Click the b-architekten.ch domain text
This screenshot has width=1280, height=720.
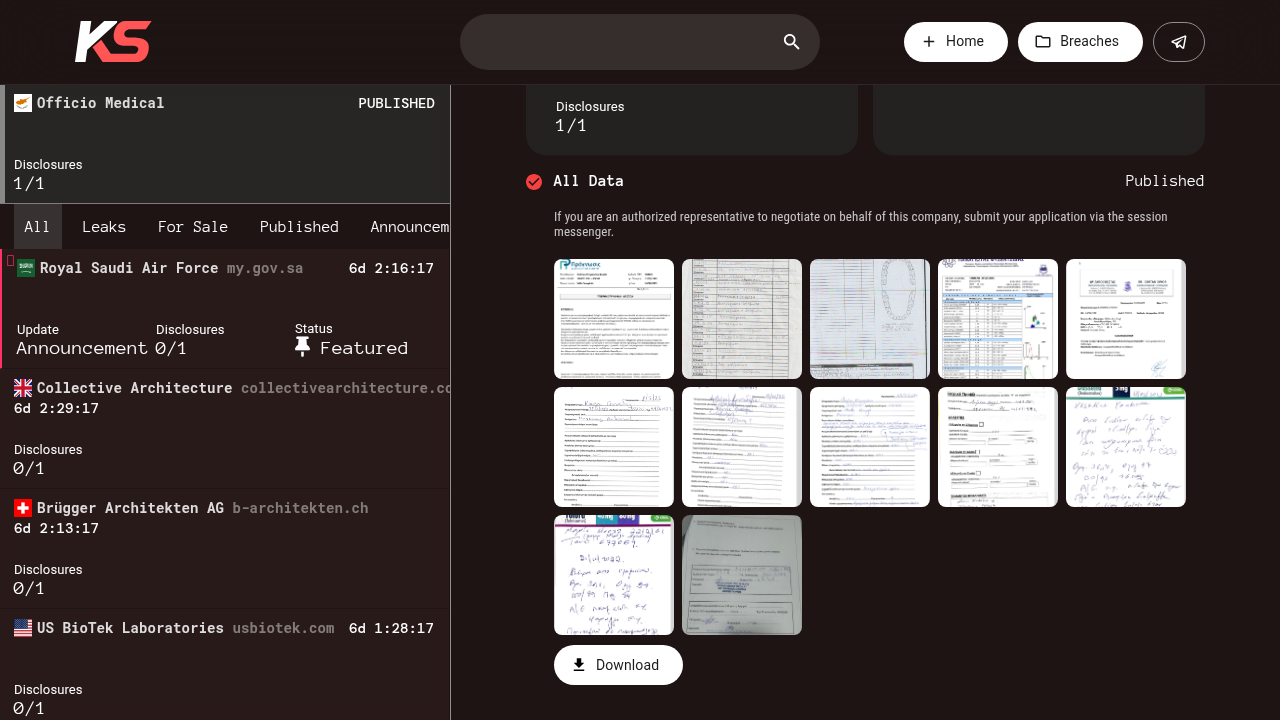click(300, 508)
